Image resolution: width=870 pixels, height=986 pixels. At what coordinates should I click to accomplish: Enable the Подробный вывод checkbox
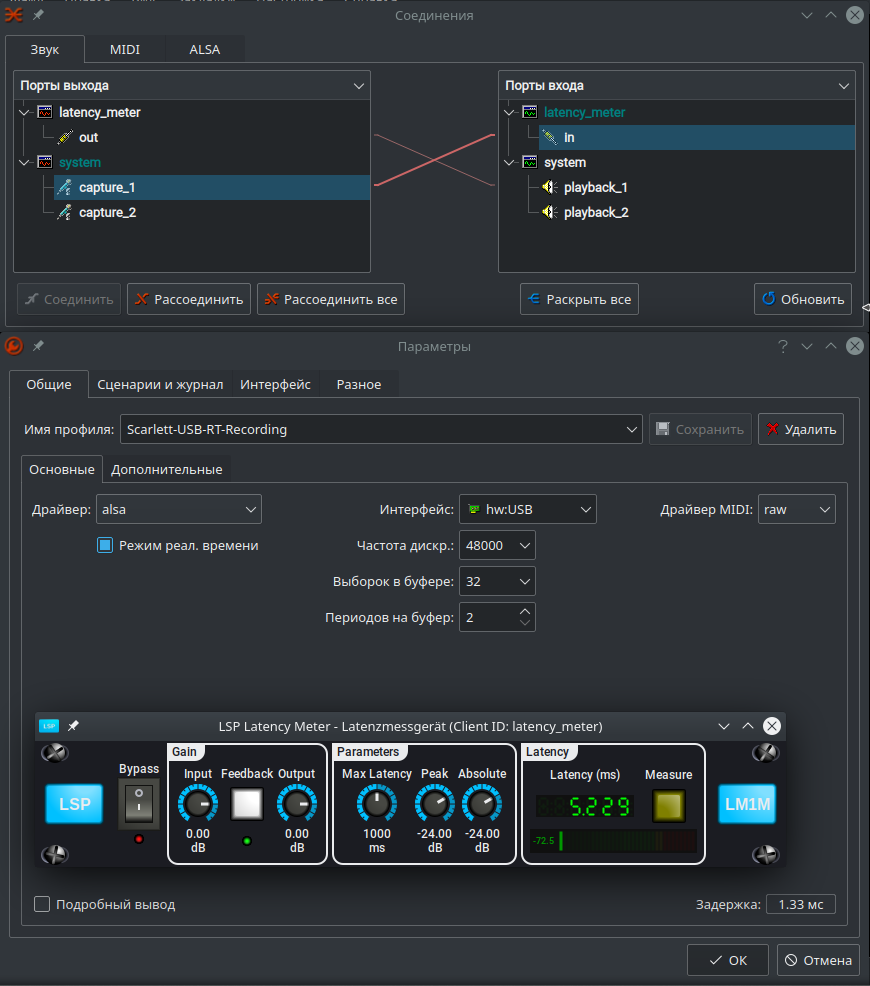tap(42, 904)
